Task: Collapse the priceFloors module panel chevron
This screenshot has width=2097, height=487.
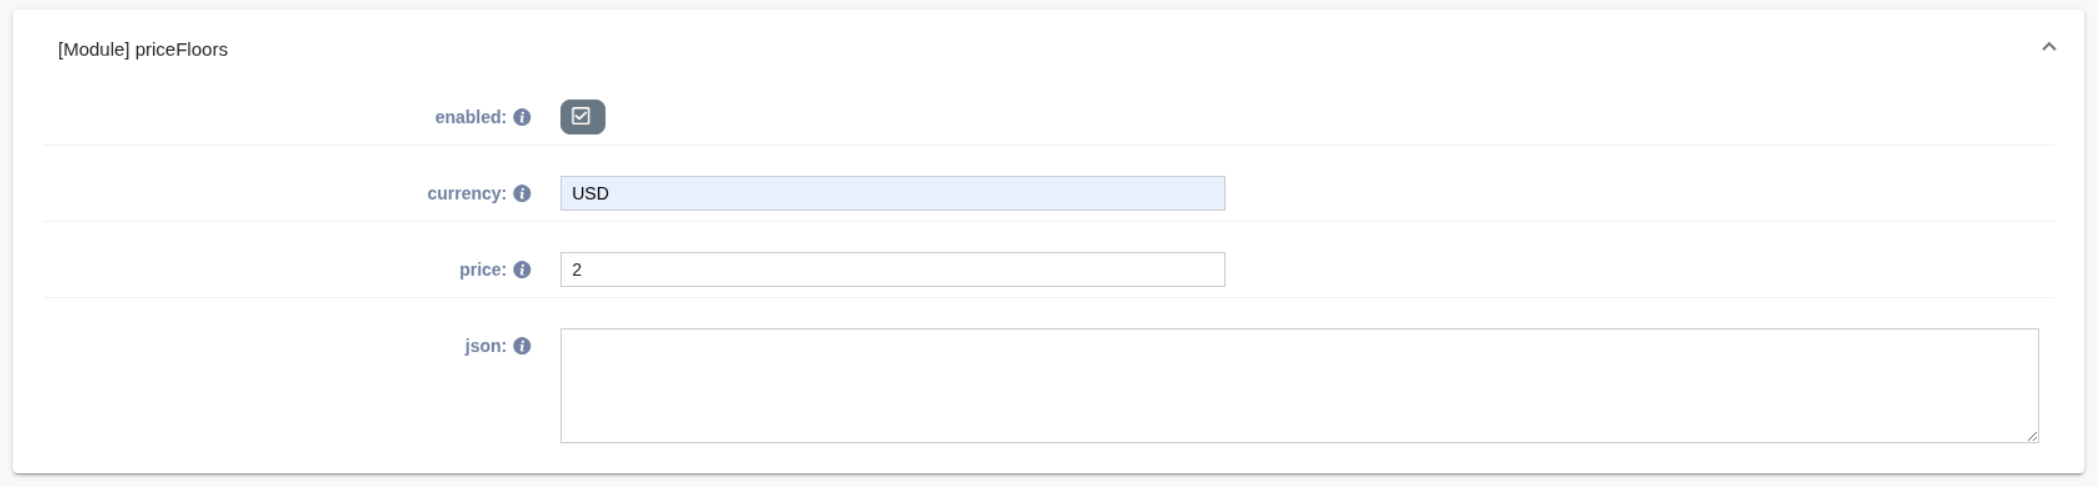Action: pos(2048,47)
